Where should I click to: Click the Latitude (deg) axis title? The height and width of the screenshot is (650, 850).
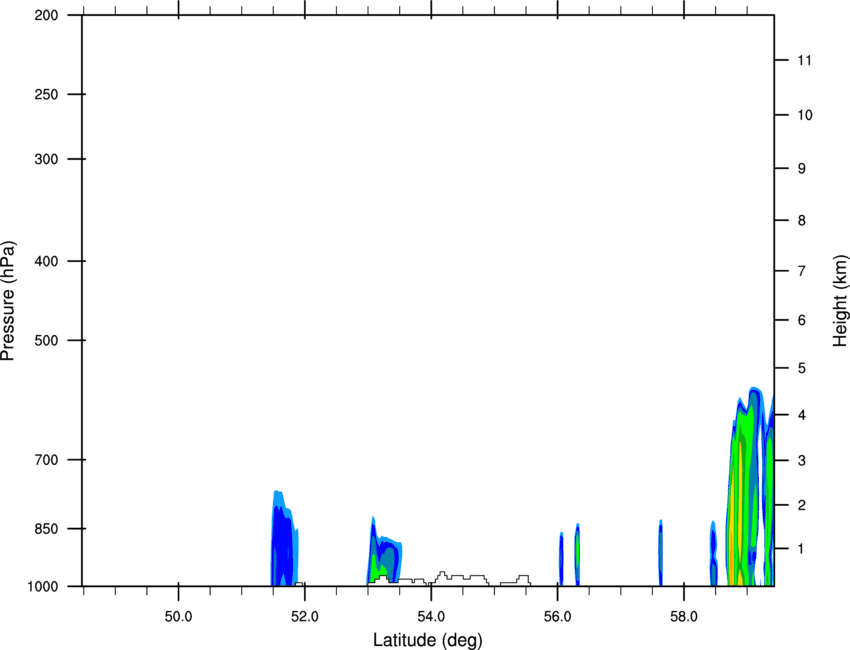(427, 640)
